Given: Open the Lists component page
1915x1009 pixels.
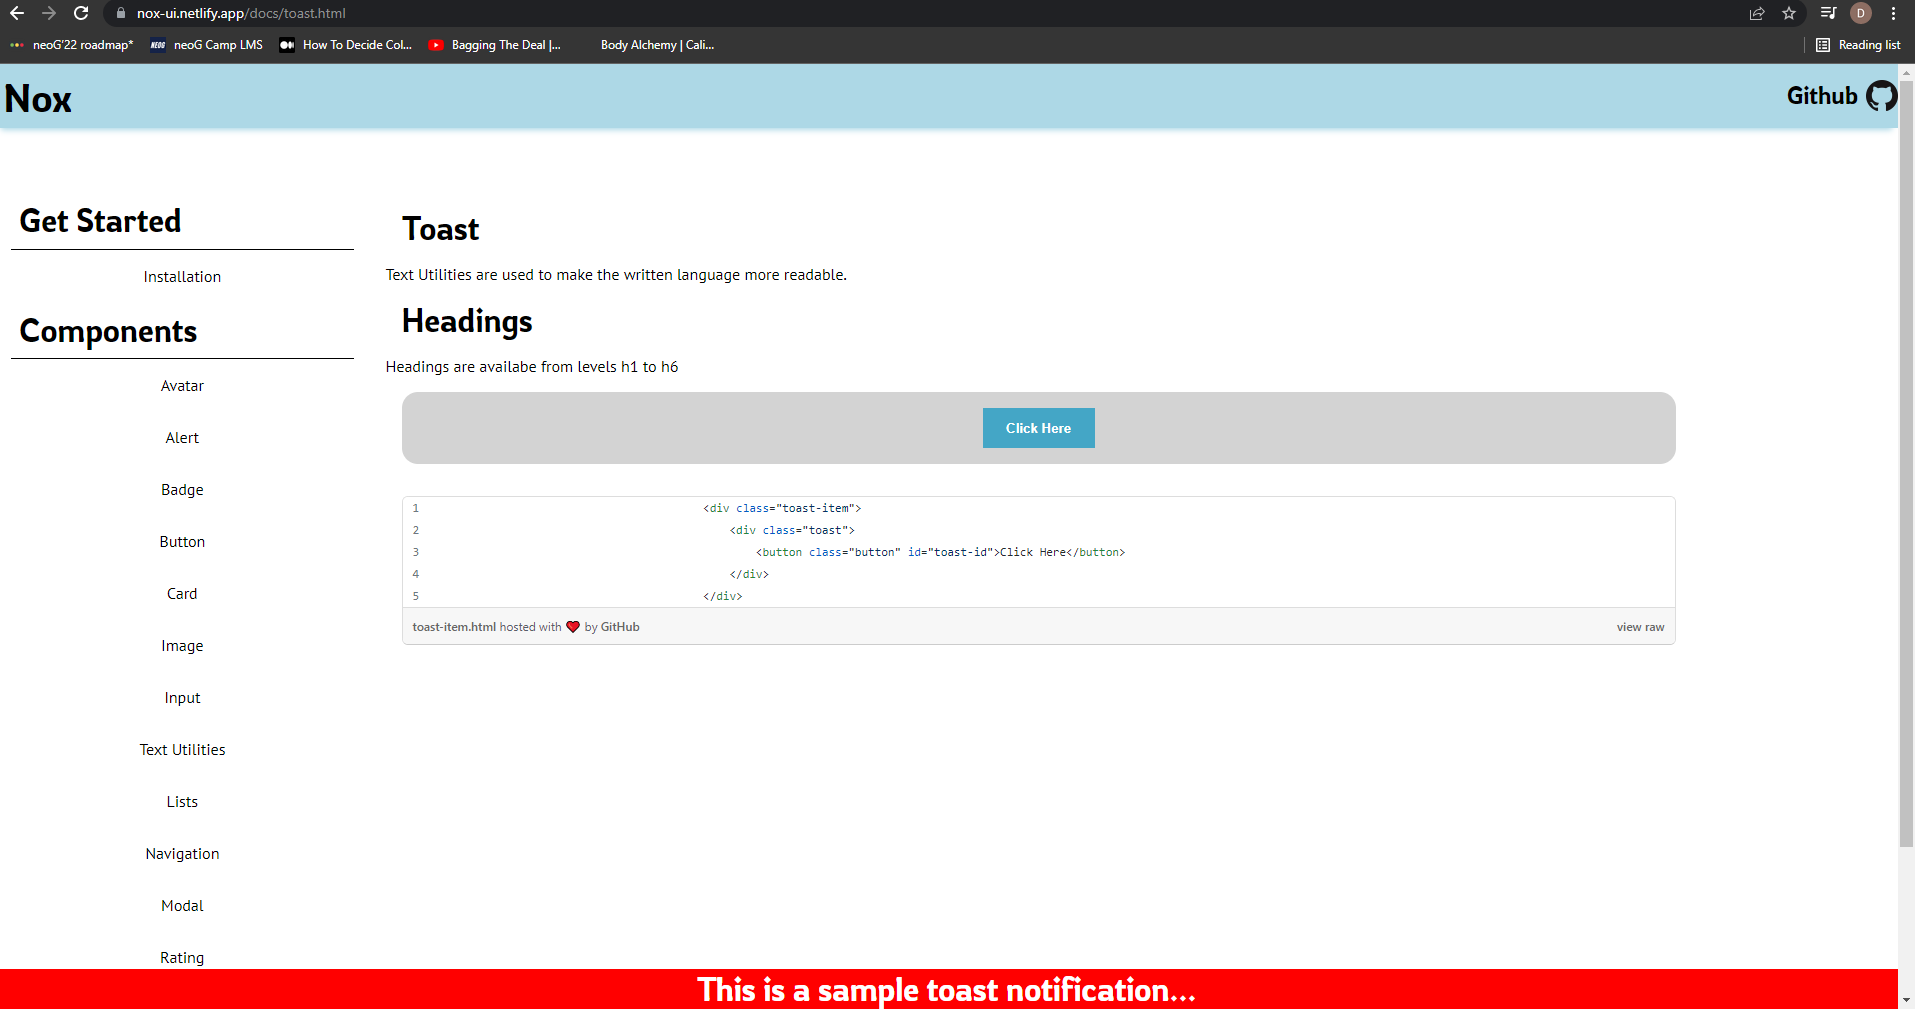Looking at the screenshot, I should pyautogui.click(x=182, y=802).
